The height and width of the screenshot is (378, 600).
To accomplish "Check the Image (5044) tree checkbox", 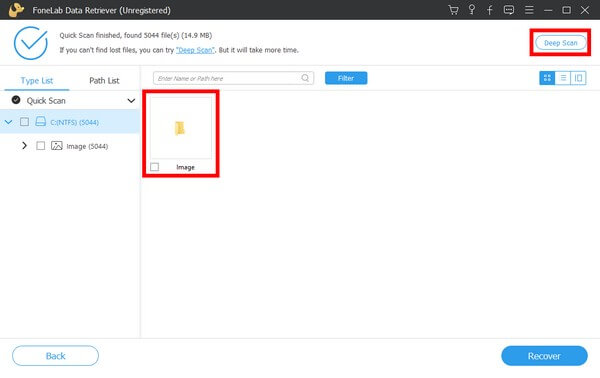I will (x=40, y=146).
